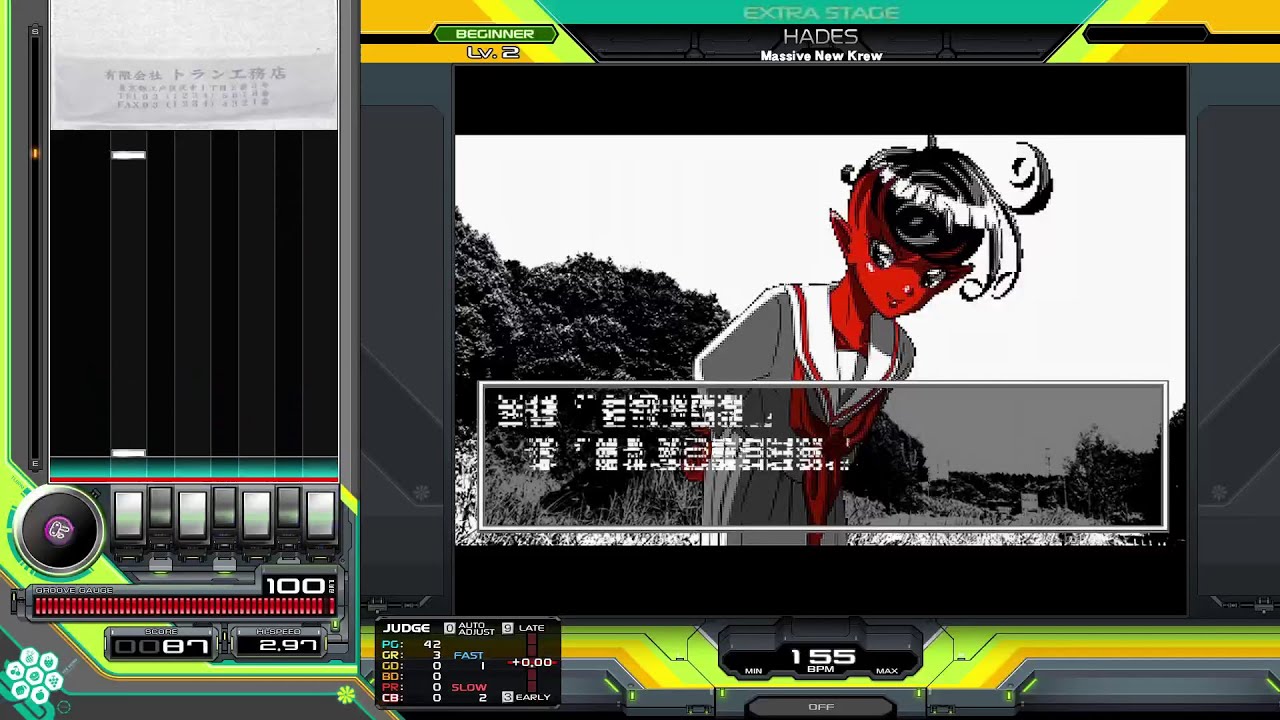Click the MAX label on BPM panel
Screen dimensions: 1280x720
coord(886,671)
